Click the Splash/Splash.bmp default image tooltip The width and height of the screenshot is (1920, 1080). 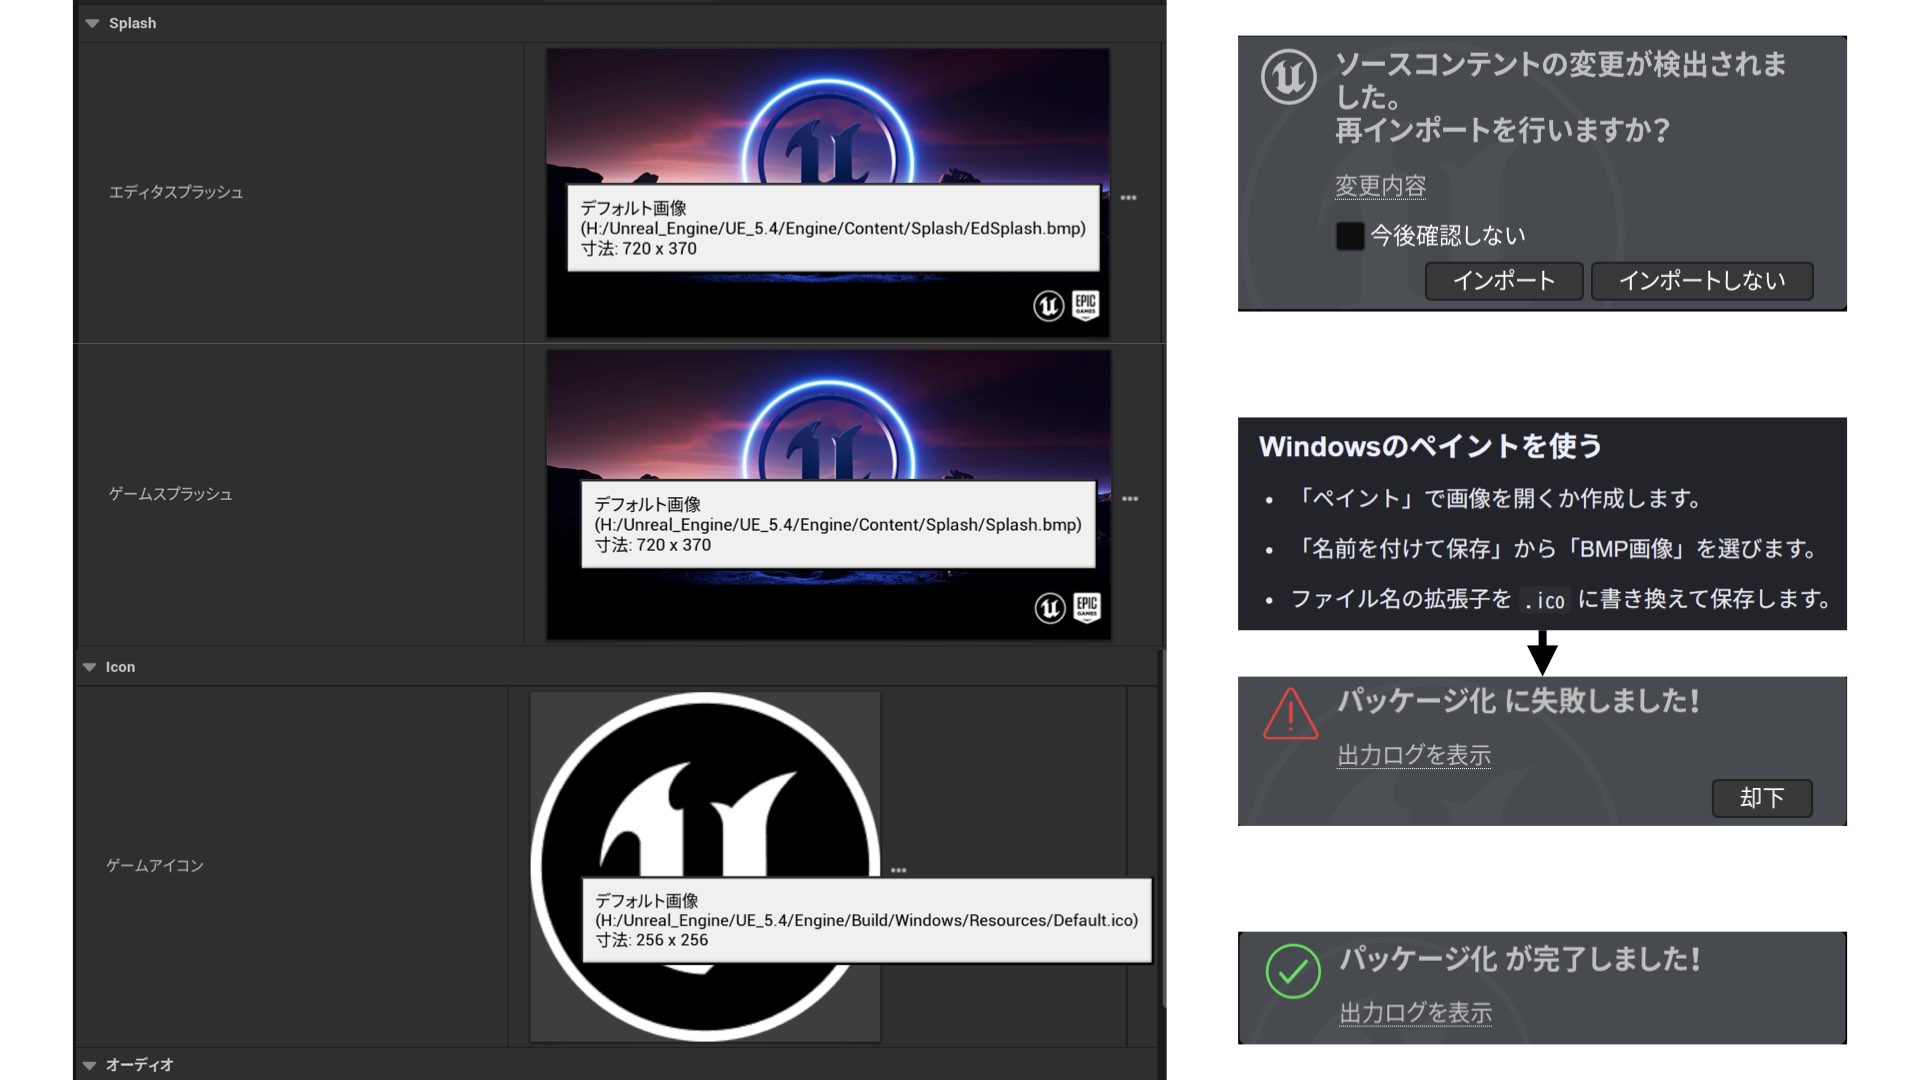click(838, 525)
